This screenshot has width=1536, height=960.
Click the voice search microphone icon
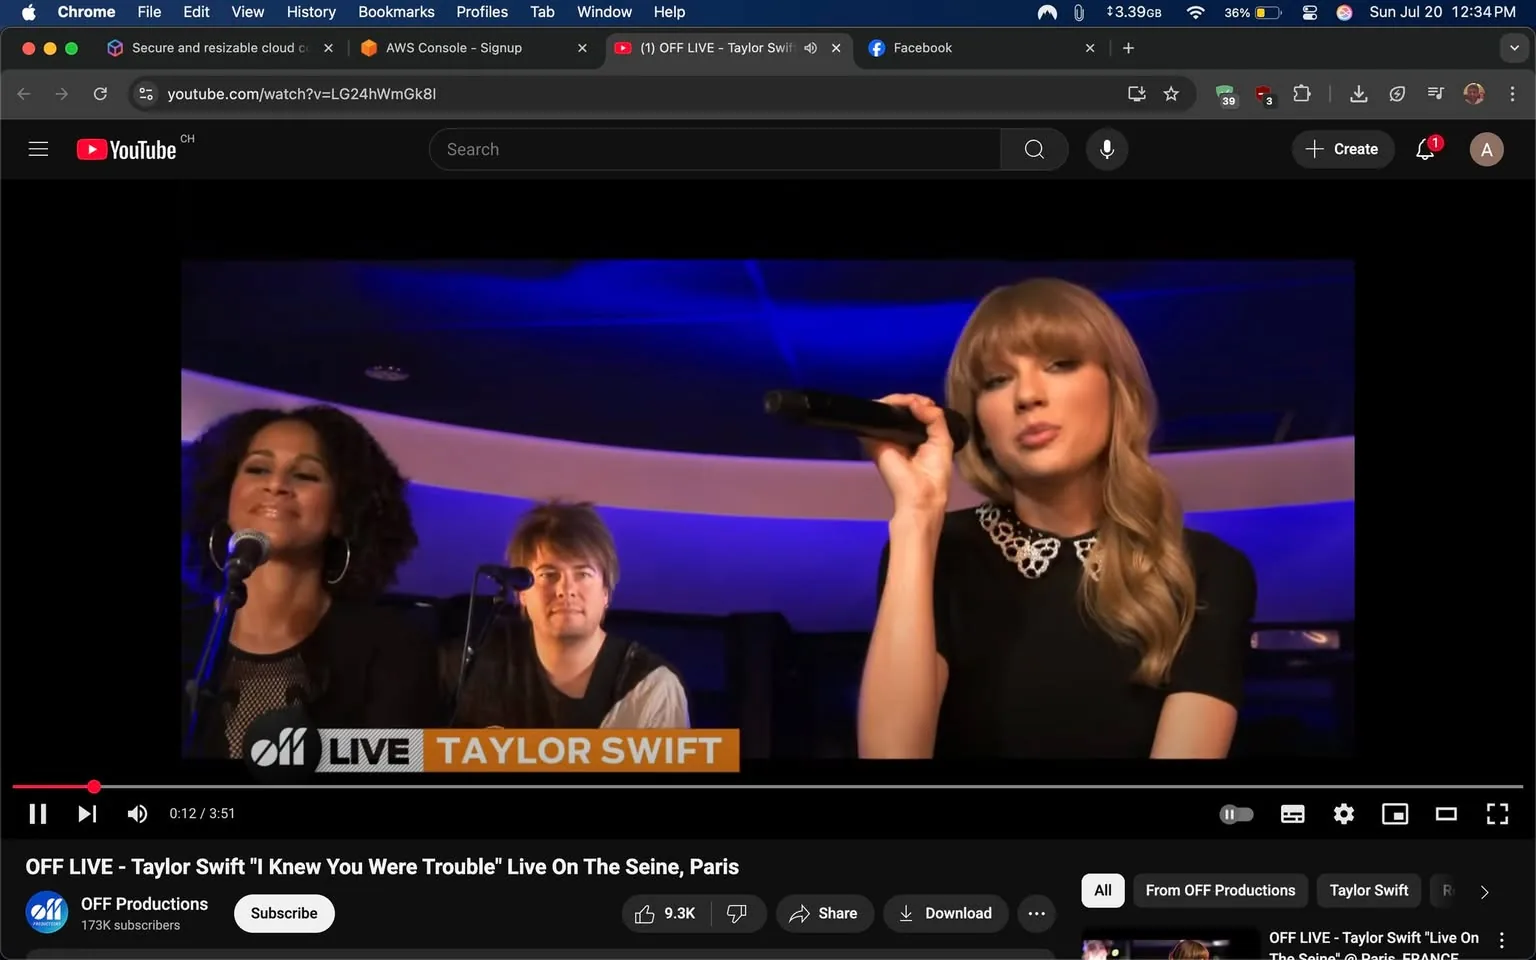click(x=1107, y=149)
